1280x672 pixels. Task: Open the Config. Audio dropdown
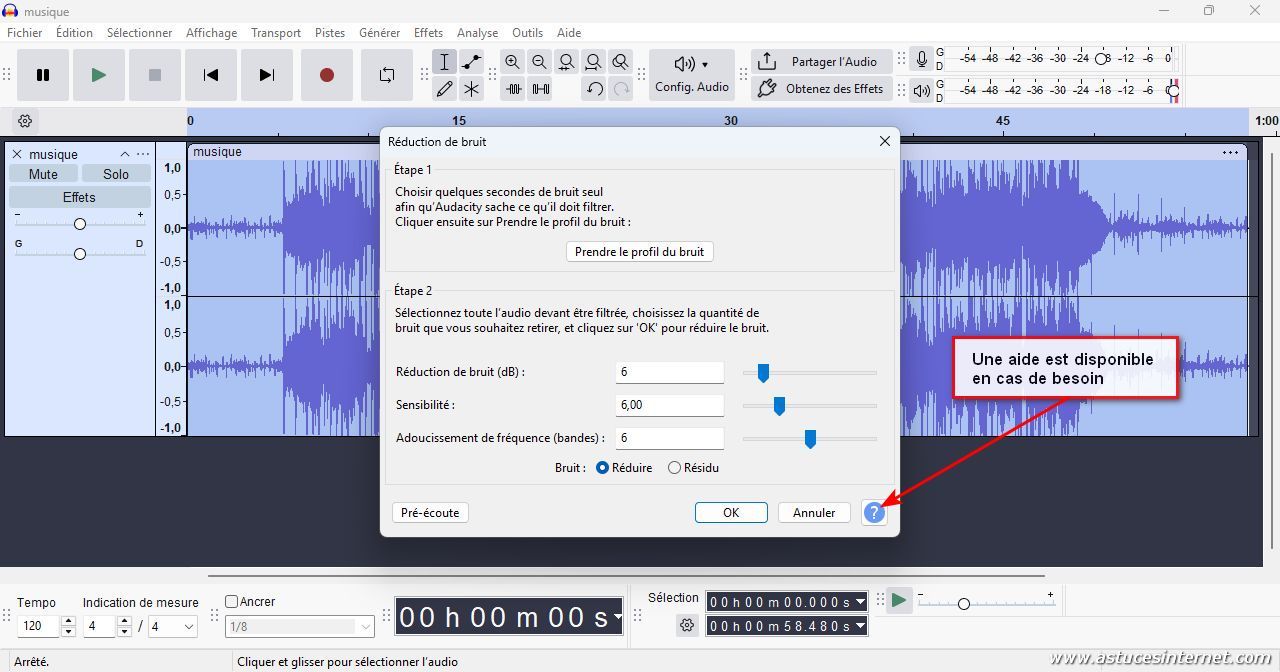[692, 75]
